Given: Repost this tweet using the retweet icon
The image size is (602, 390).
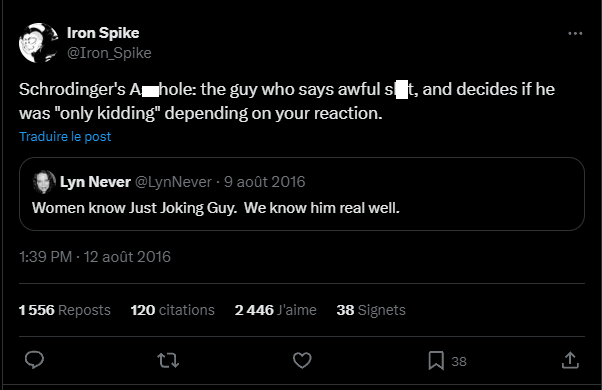Looking at the screenshot, I should point(168,360).
